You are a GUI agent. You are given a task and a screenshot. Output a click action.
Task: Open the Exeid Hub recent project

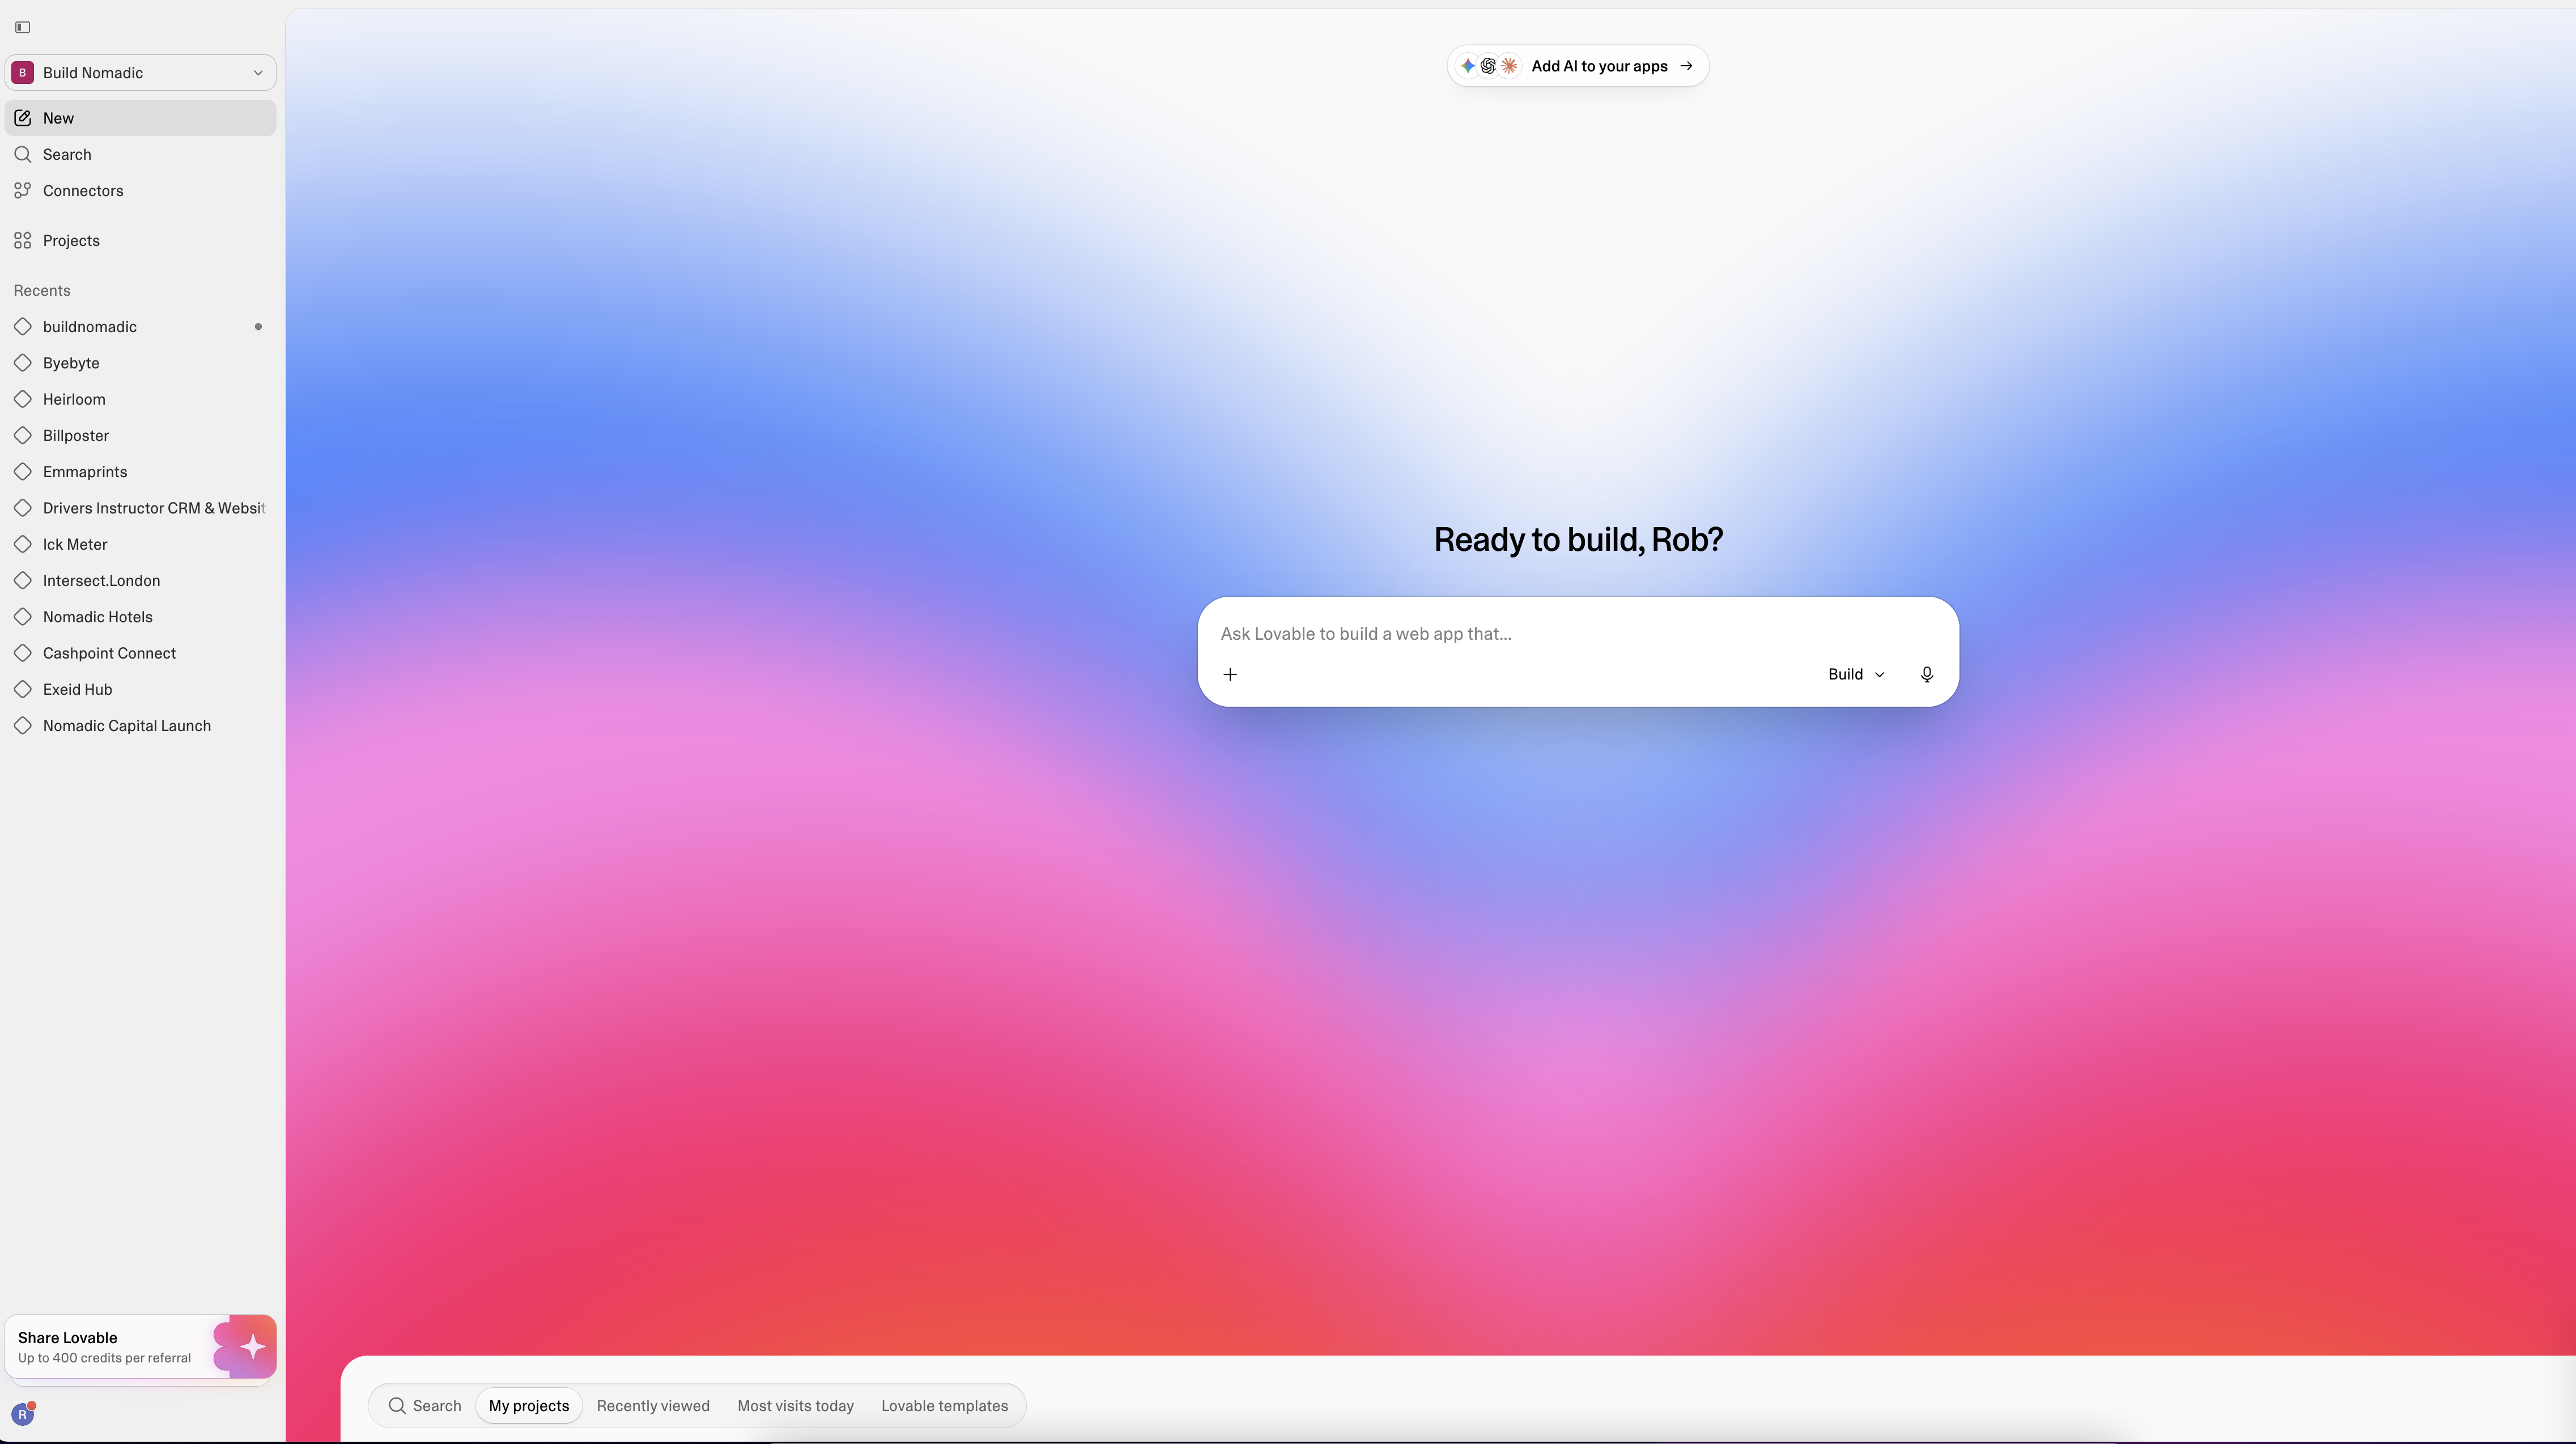point(140,690)
